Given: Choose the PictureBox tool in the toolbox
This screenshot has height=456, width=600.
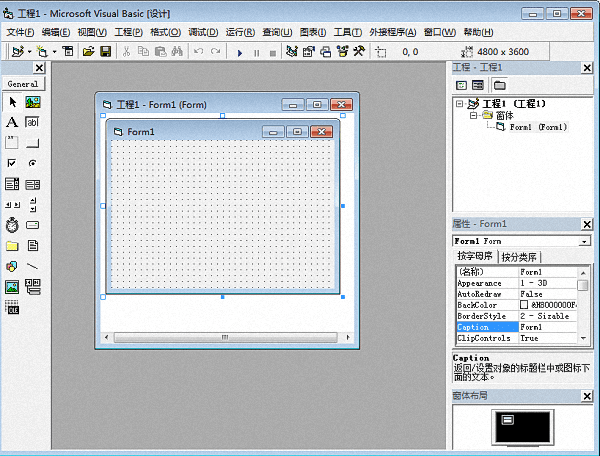Looking at the screenshot, I should [32, 101].
